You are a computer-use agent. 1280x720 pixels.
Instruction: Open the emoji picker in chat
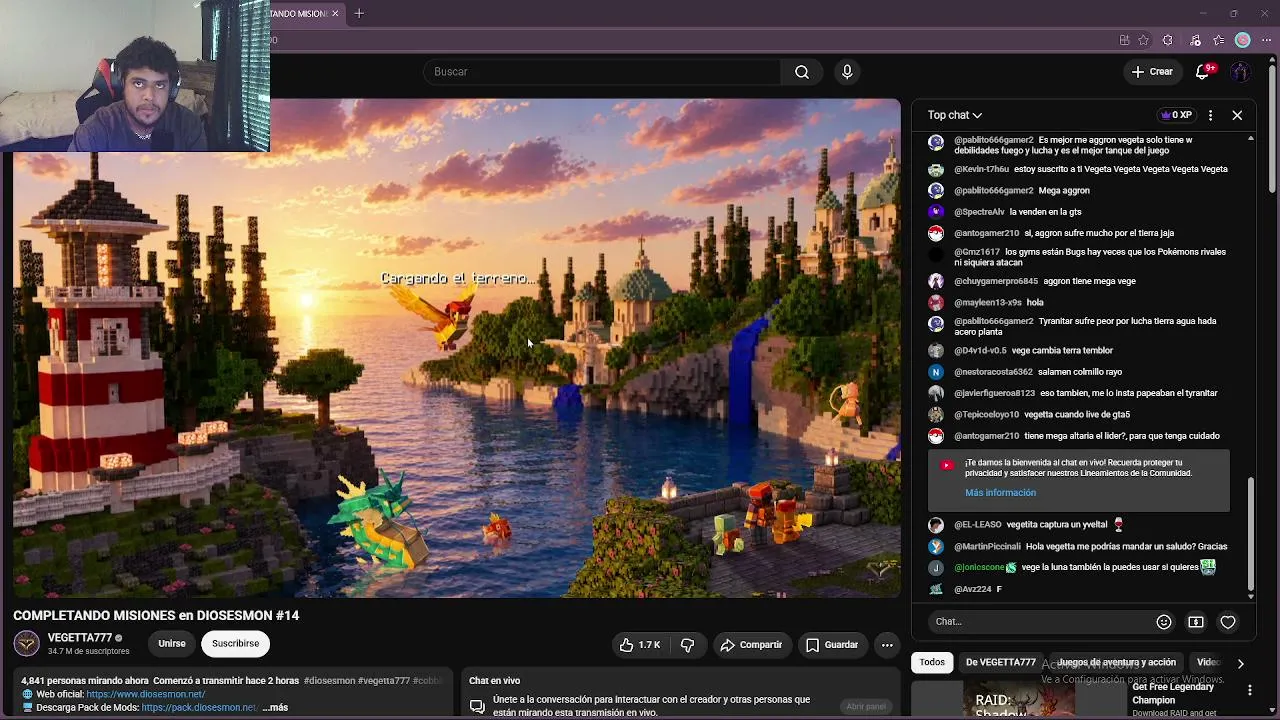pyautogui.click(x=1164, y=622)
